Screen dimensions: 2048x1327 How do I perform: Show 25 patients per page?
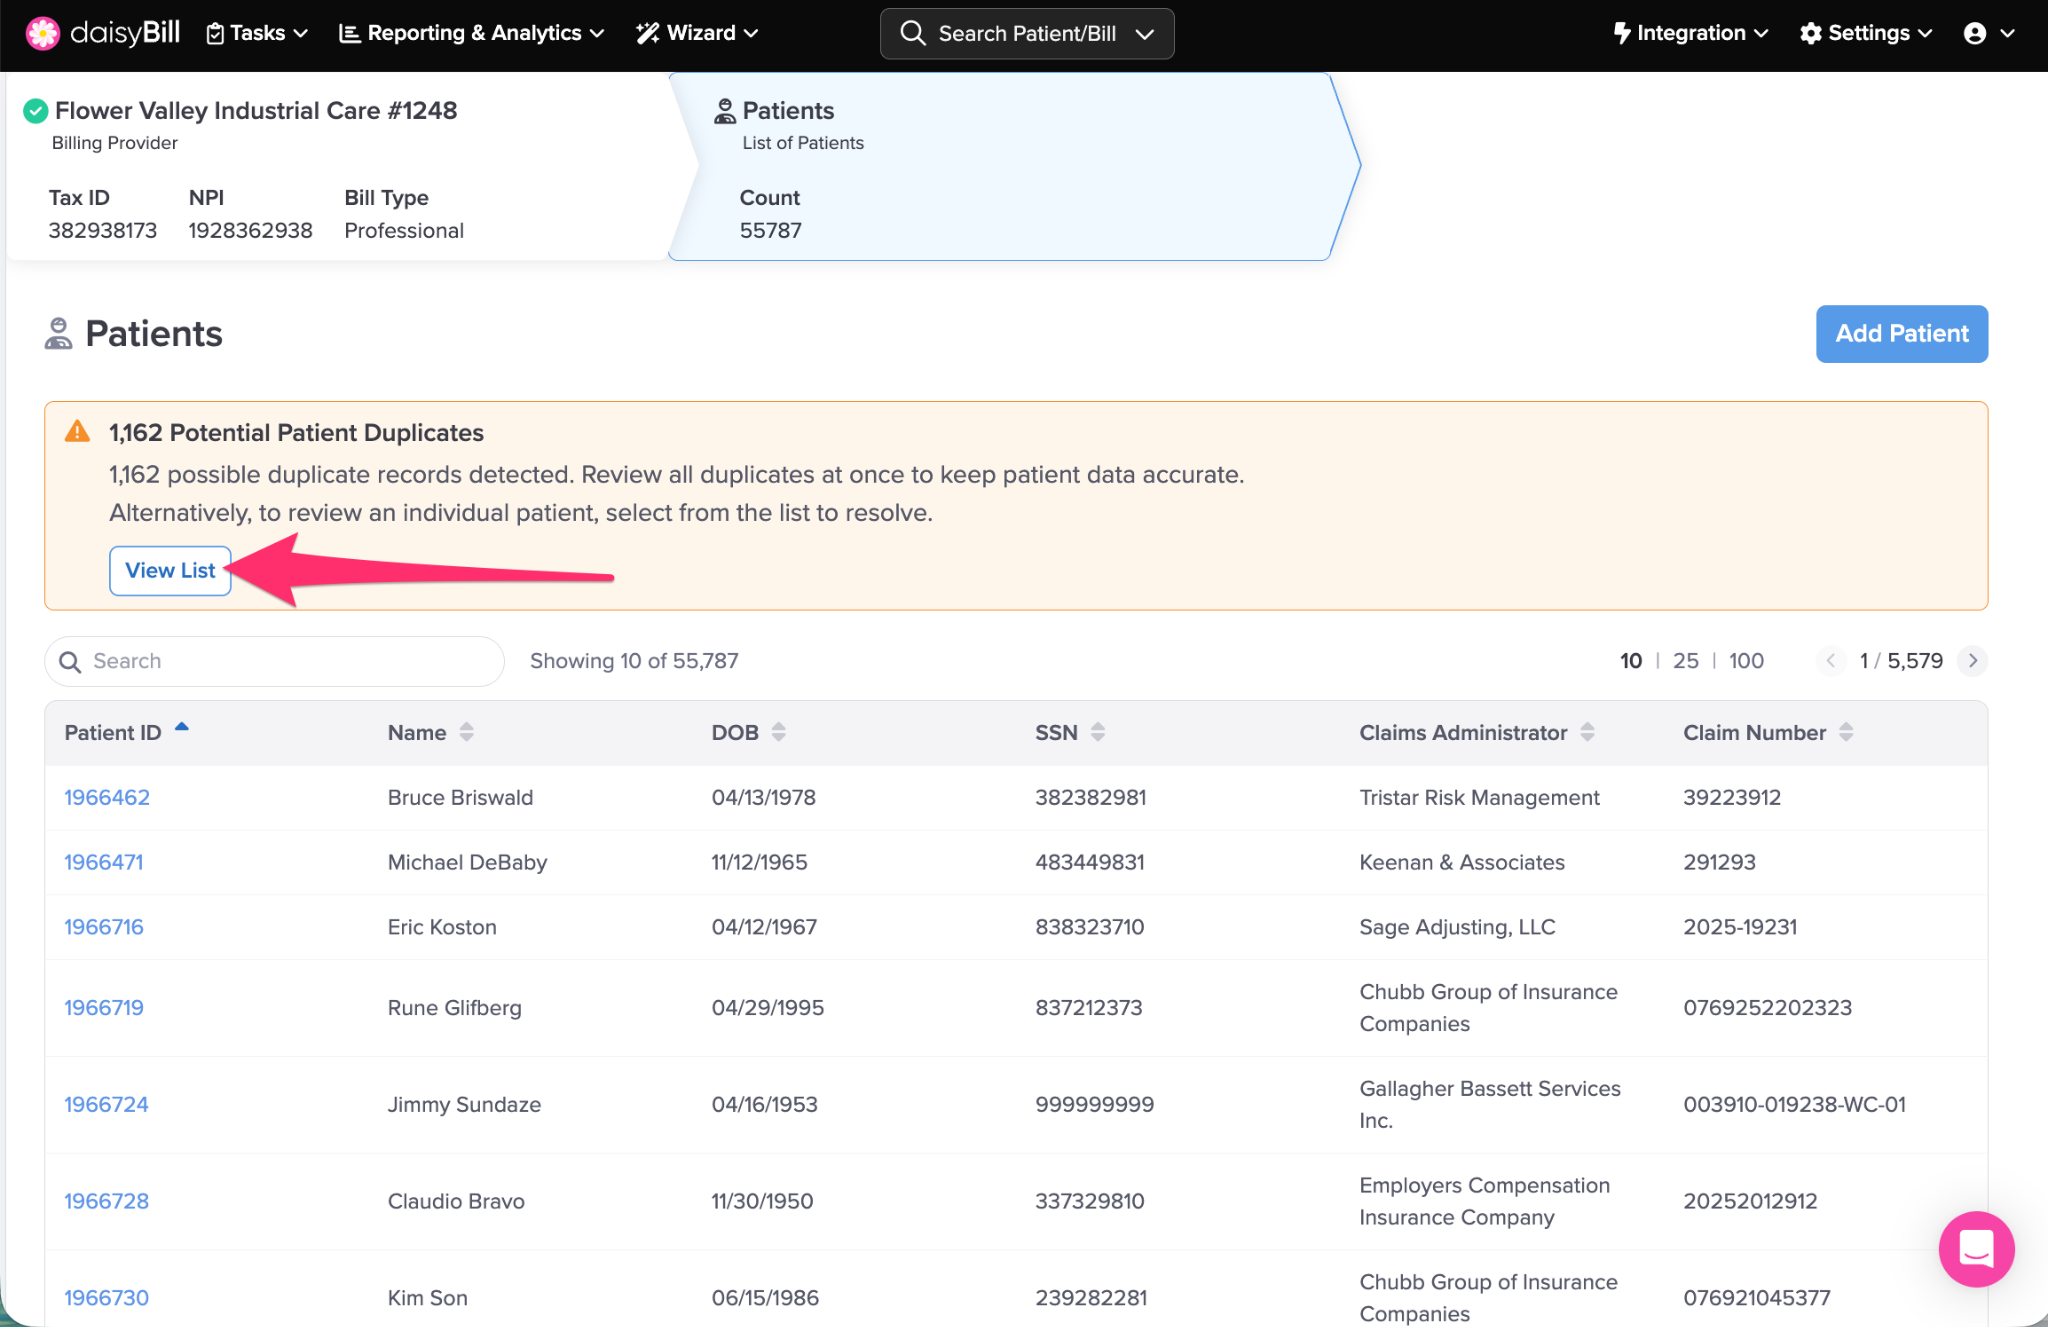pos(1685,661)
